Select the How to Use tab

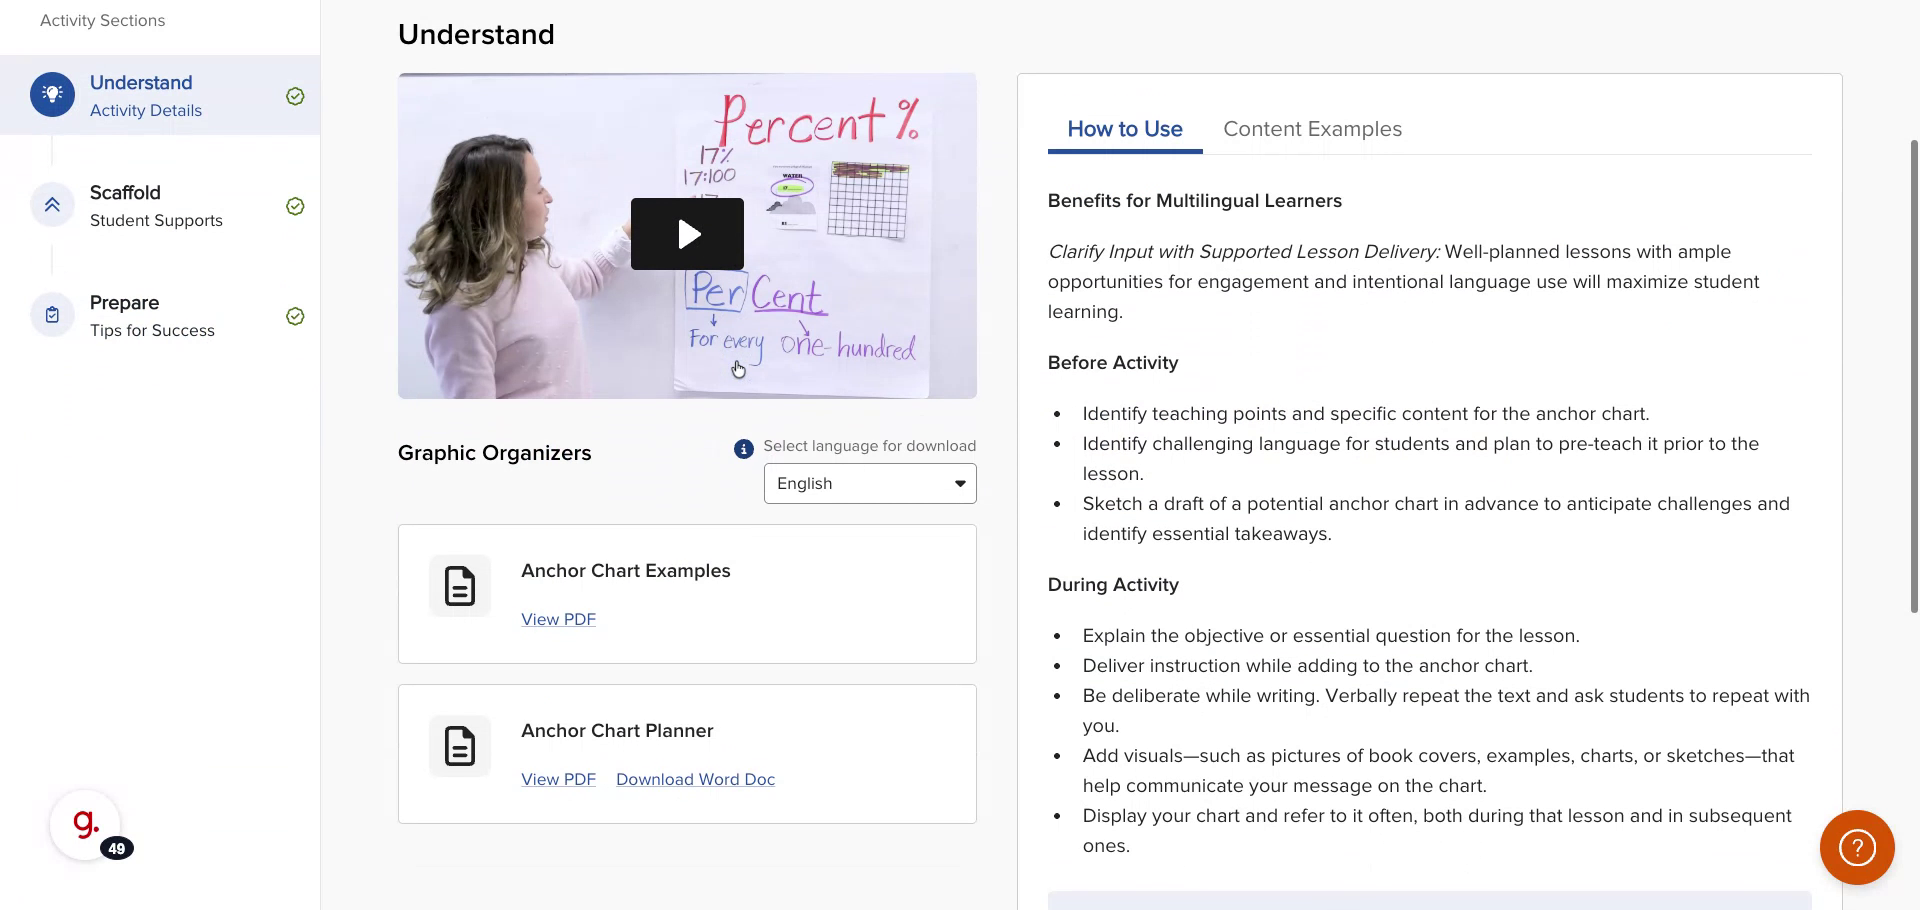coord(1124,129)
